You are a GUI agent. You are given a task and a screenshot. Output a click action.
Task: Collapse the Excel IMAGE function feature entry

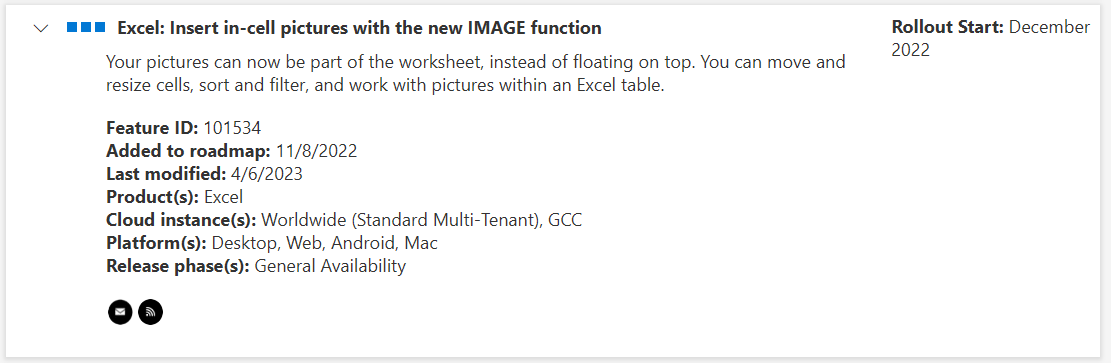click(41, 28)
